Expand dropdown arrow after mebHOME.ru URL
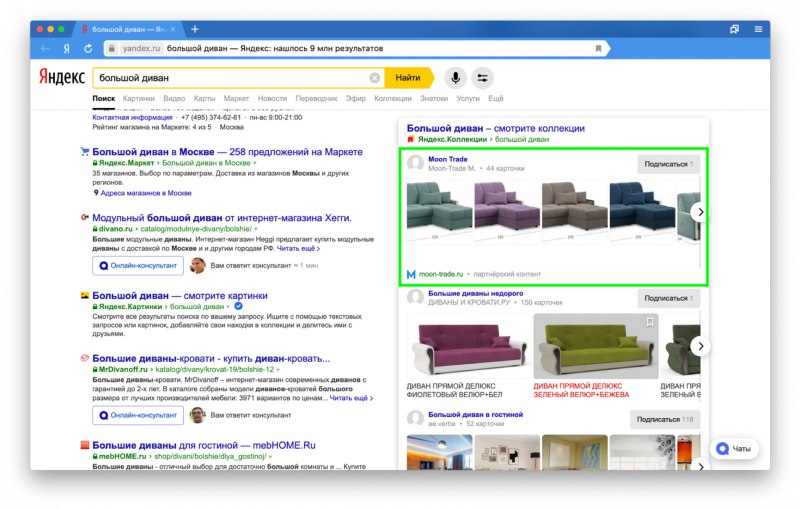This screenshot has height=509, width=800. coord(270,456)
